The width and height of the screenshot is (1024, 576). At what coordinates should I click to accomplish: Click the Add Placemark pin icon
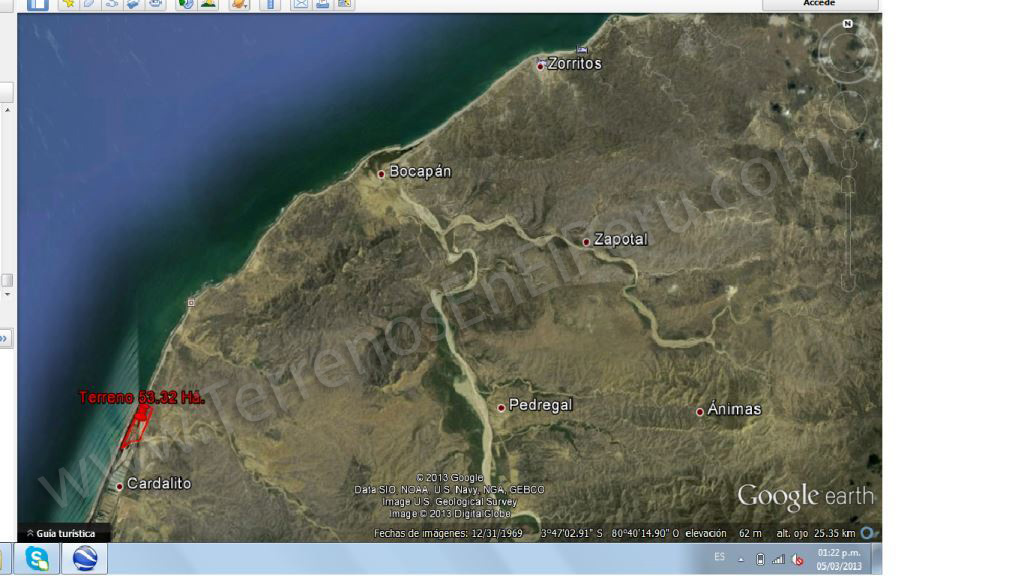[68, 4]
